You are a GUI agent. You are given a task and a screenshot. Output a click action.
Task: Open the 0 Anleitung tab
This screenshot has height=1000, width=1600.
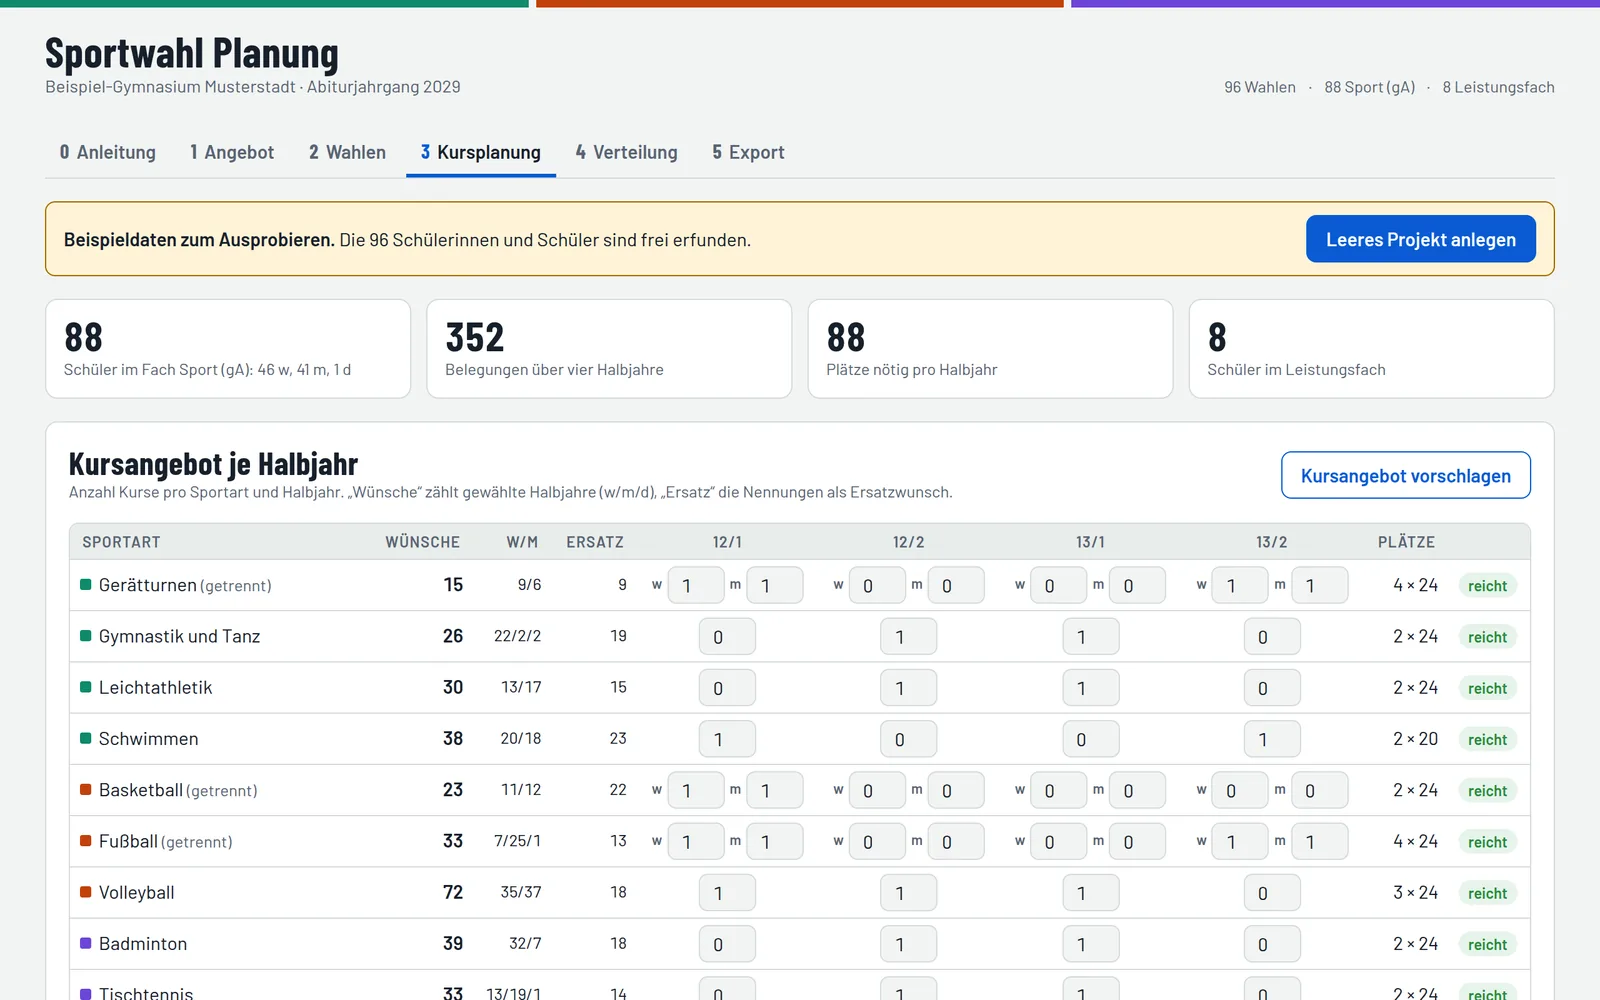(x=107, y=152)
